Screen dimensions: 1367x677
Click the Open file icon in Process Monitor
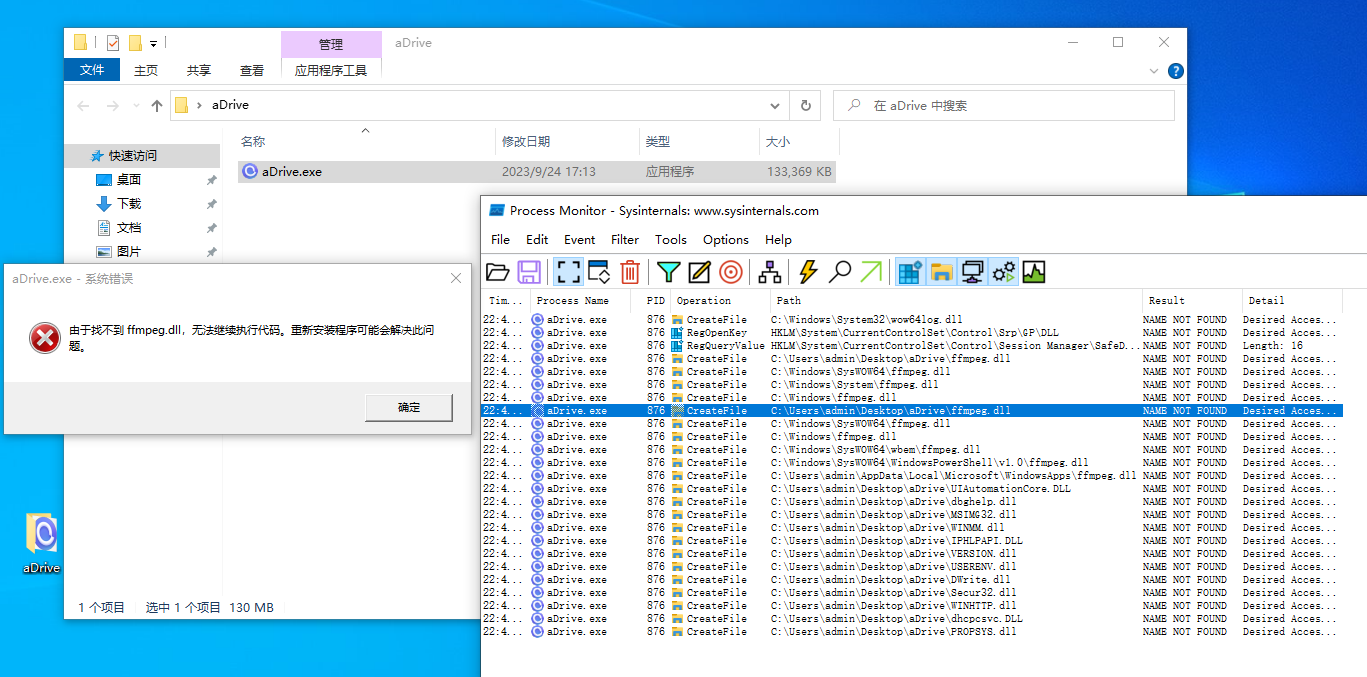[x=498, y=271]
